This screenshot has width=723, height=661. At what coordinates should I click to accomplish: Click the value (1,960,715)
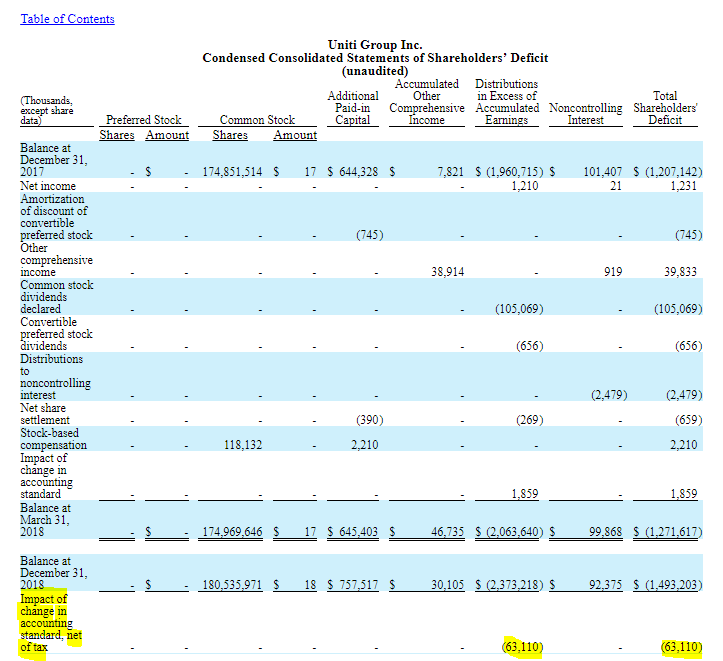pos(515,172)
